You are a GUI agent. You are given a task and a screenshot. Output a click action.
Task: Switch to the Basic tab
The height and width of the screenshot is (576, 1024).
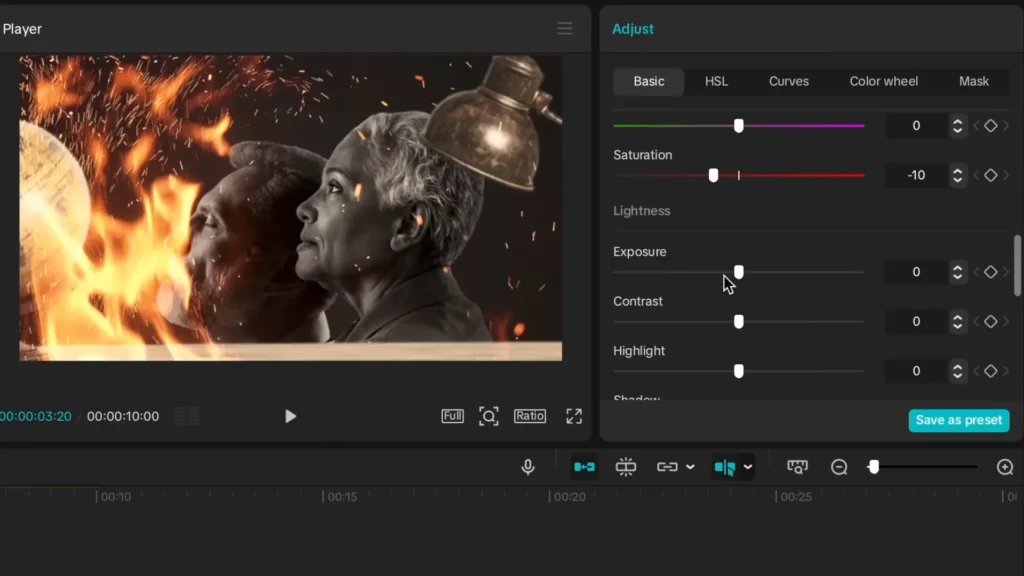[648, 82]
